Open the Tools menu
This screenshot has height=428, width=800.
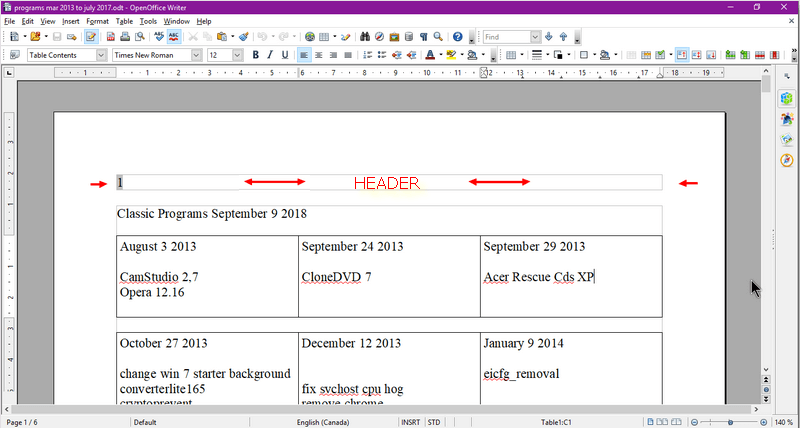click(x=148, y=21)
